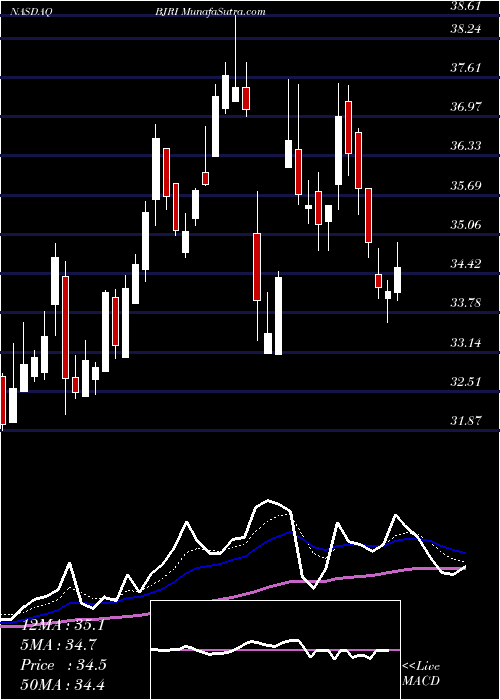
Task: Select the 33.14 price axis label
Action: click(x=466, y=343)
